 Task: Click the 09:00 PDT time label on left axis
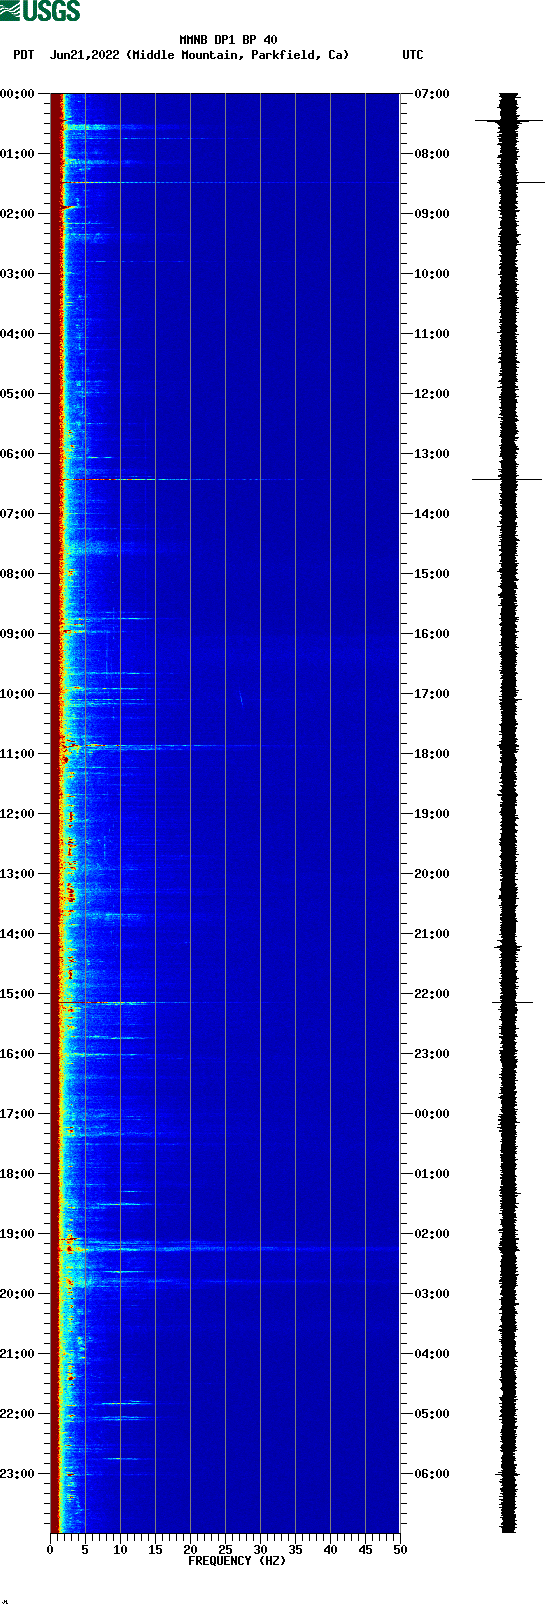click(18, 634)
